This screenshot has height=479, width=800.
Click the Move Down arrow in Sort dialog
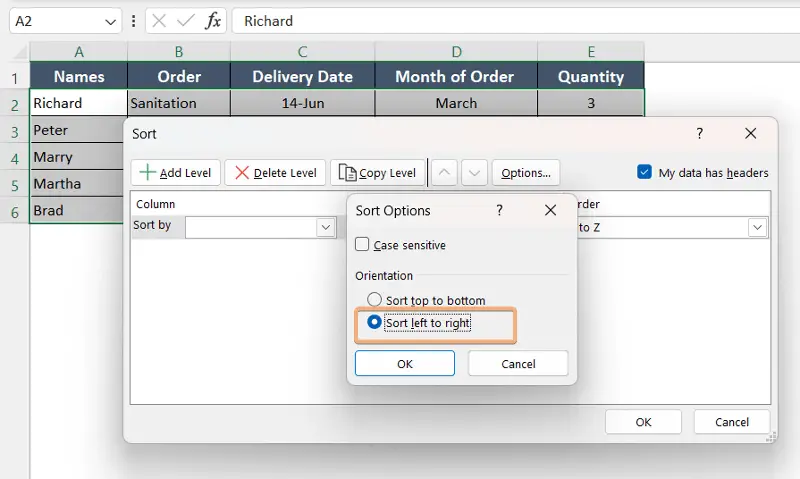[x=474, y=173]
